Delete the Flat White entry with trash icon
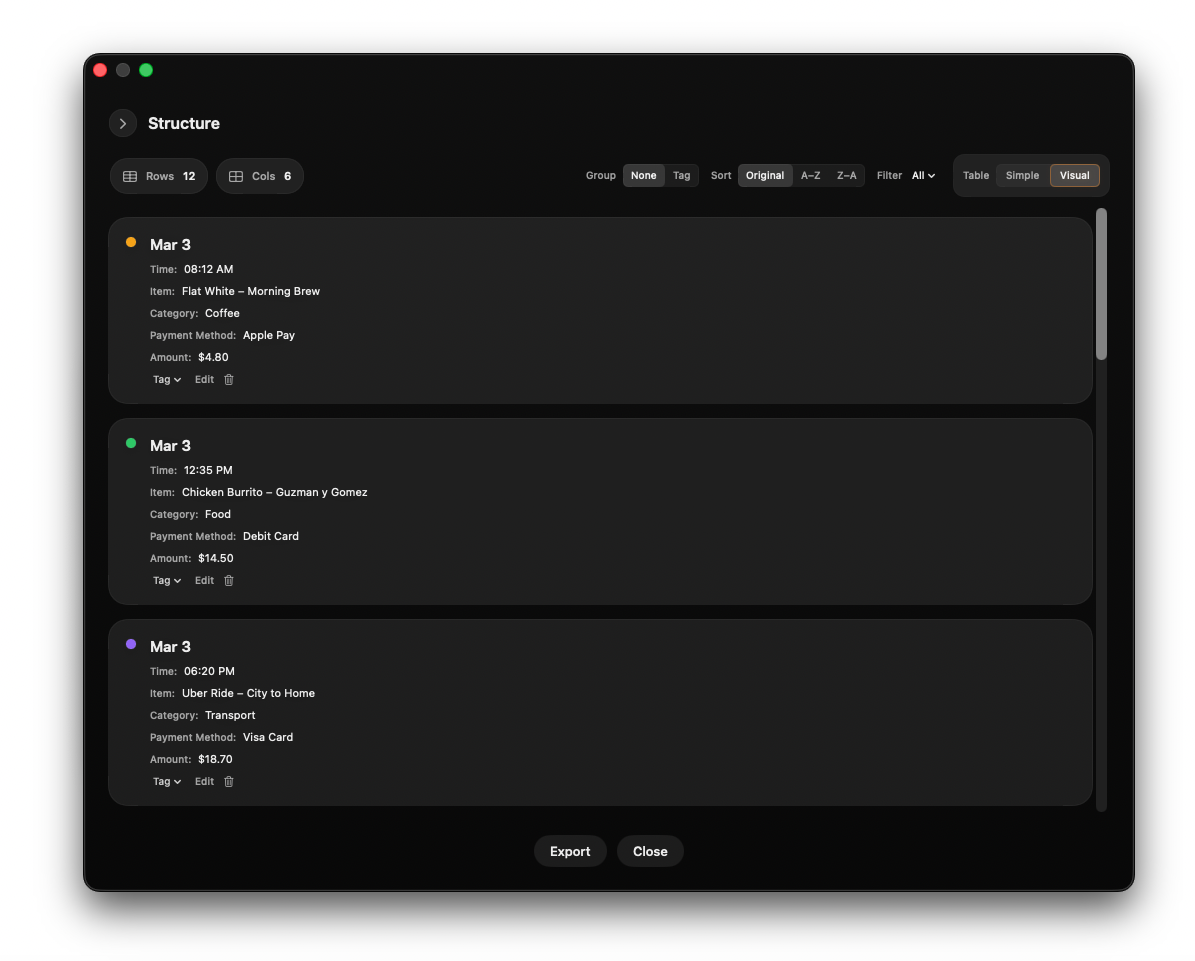The width and height of the screenshot is (1195, 961). click(x=229, y=380)
